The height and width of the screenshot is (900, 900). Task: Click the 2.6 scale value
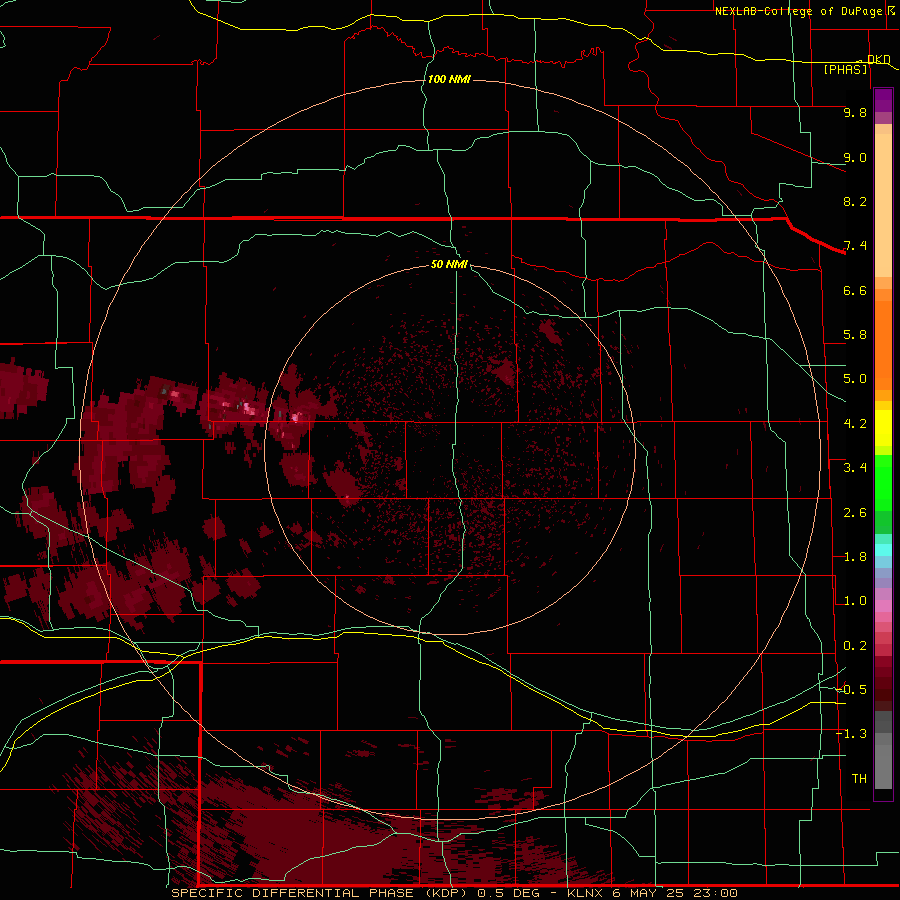(x=855, y=513)
